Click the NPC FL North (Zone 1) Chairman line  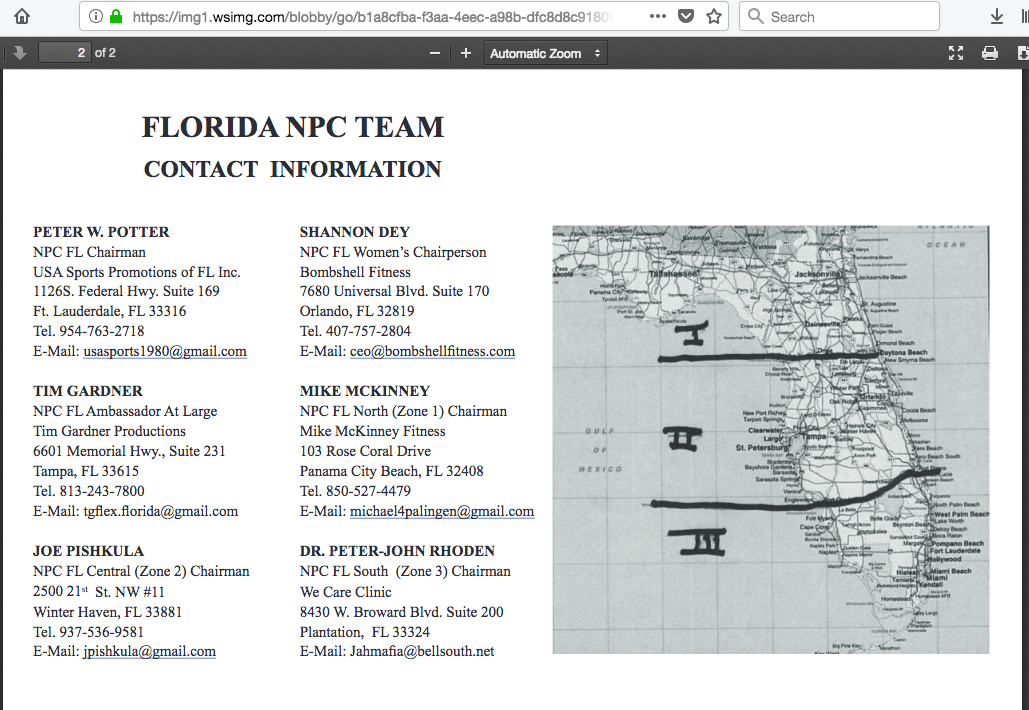403,411
